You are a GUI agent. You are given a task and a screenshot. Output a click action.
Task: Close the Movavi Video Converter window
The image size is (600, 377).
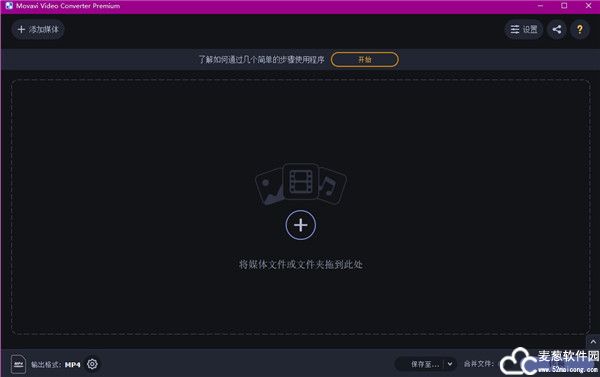(588, 6)
